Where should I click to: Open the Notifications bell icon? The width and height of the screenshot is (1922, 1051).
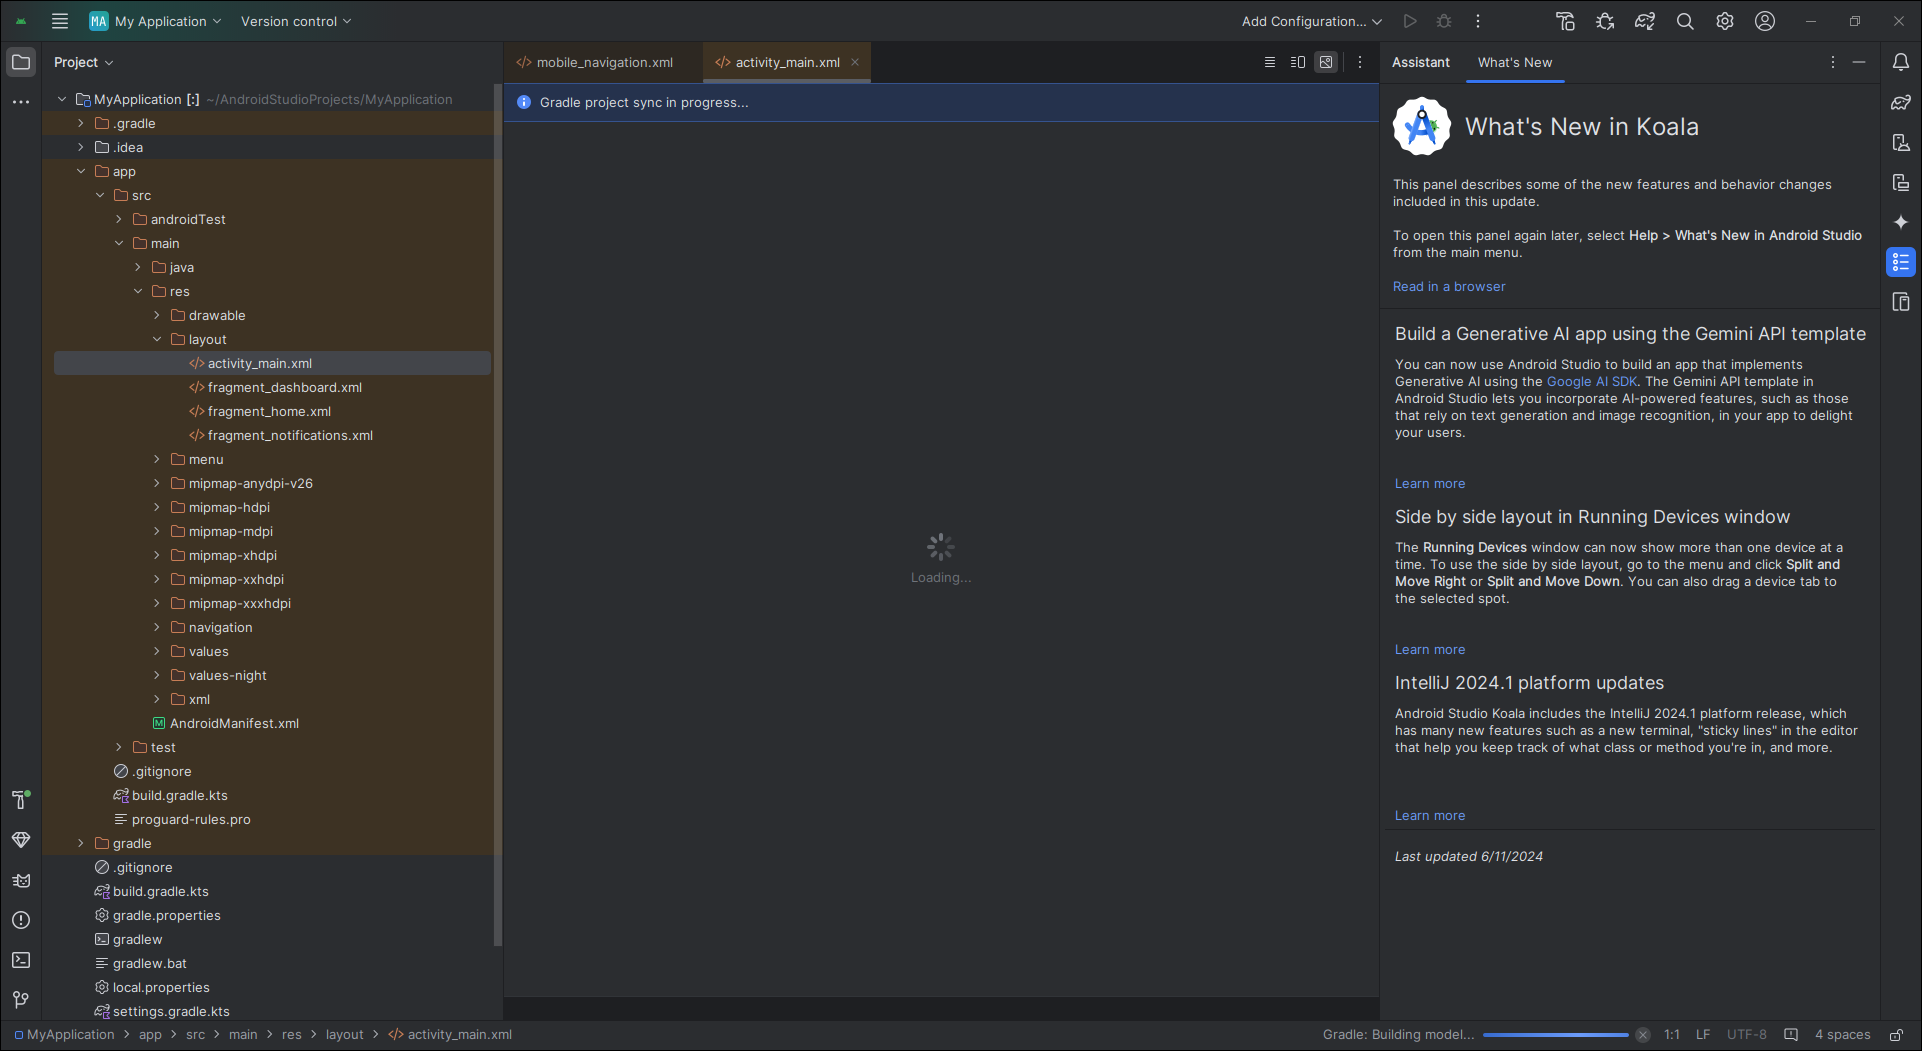click(x=1901, y=62)
